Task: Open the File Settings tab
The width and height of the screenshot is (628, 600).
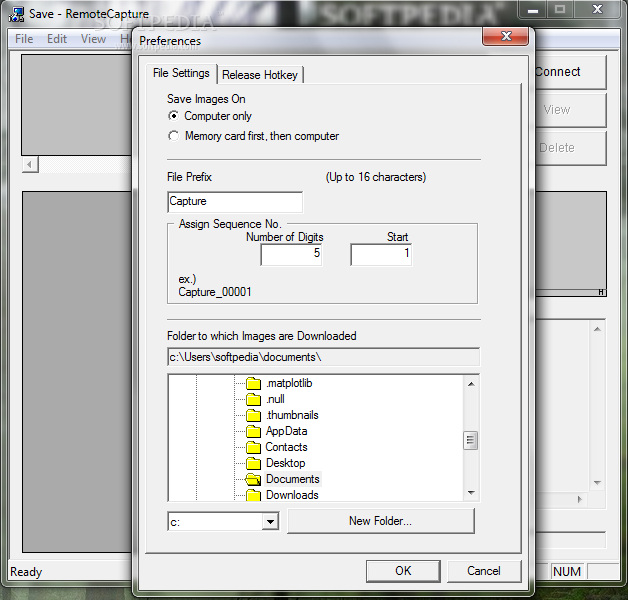Action: click(181, 73)
